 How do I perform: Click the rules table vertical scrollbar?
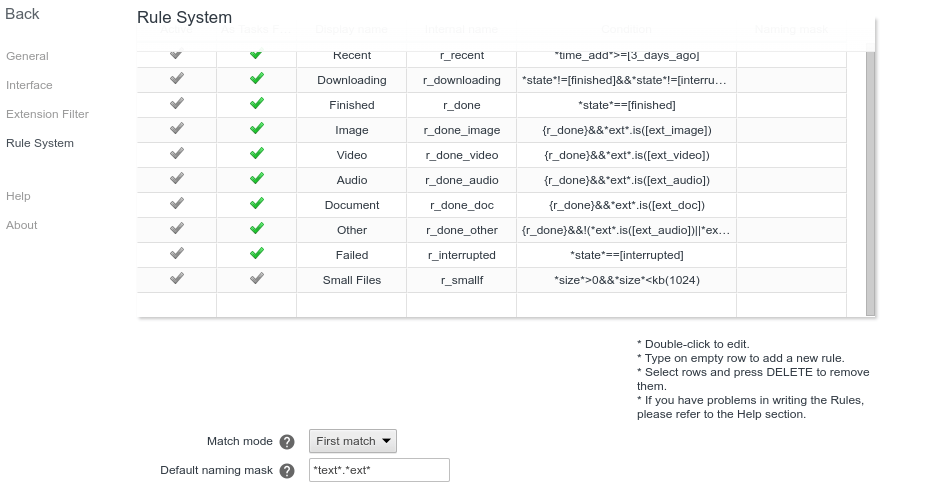[870, 180]
